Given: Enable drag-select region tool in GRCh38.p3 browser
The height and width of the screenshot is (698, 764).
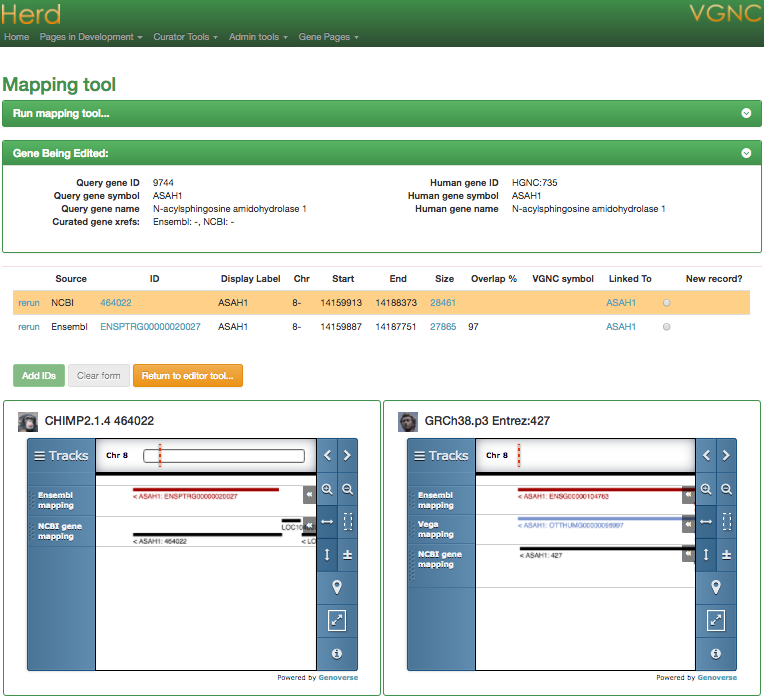Looking at the screenshot, I should [x=726, y=521].
